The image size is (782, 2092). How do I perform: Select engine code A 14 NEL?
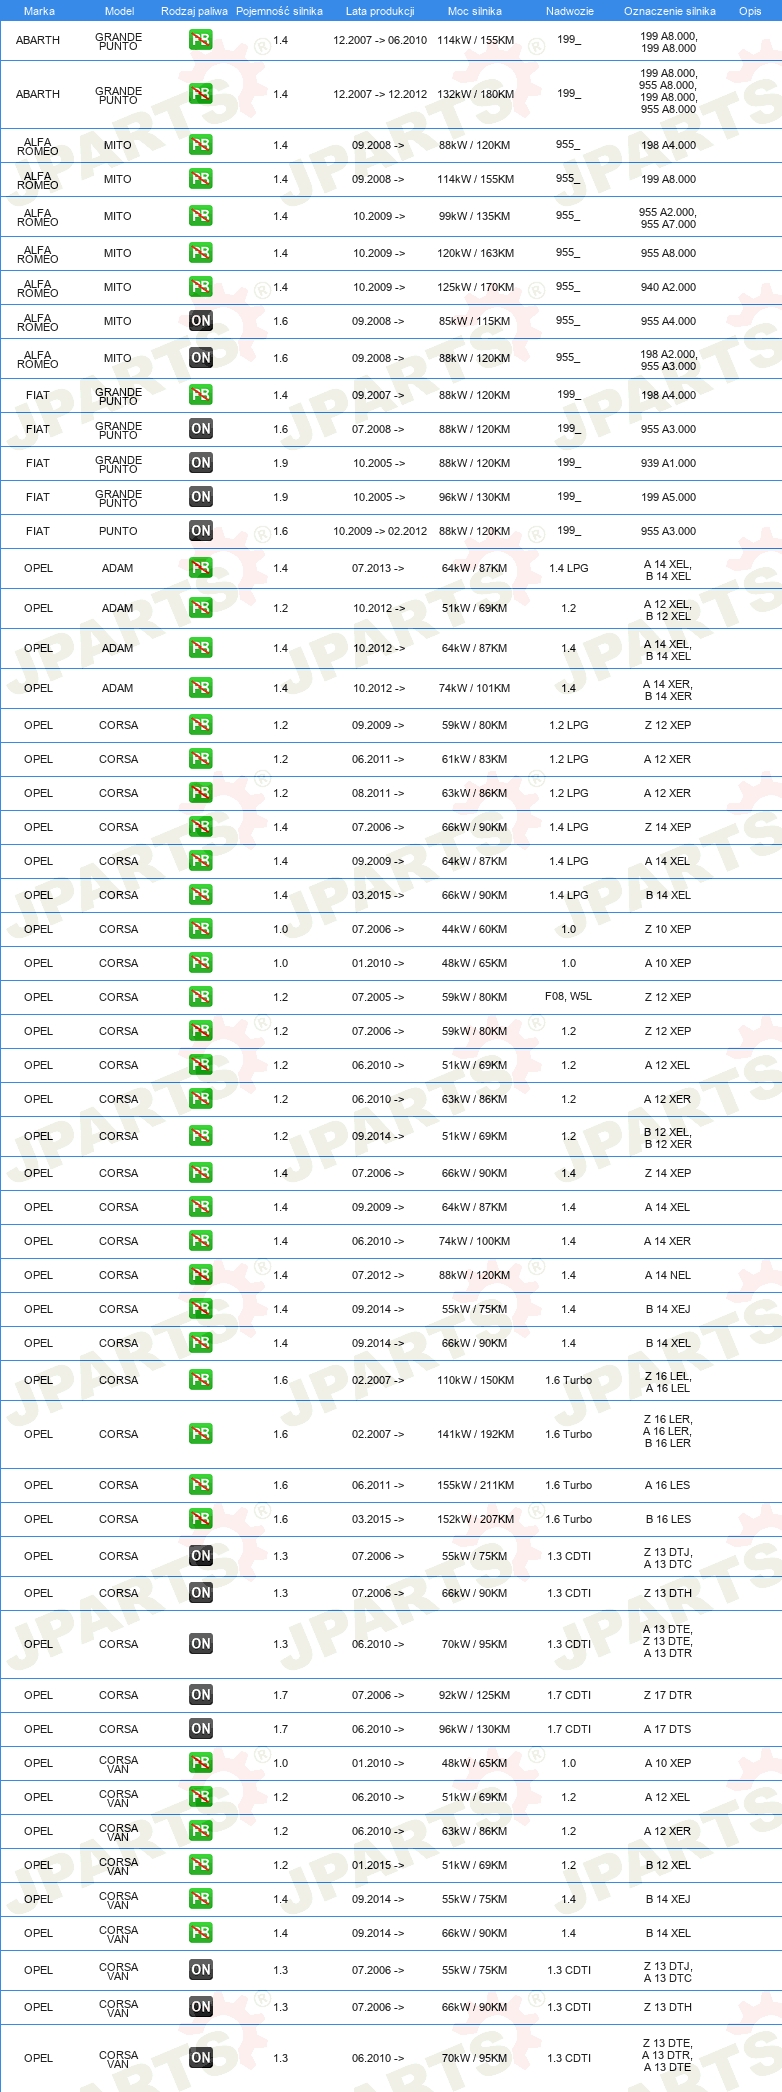(668, 1275)
